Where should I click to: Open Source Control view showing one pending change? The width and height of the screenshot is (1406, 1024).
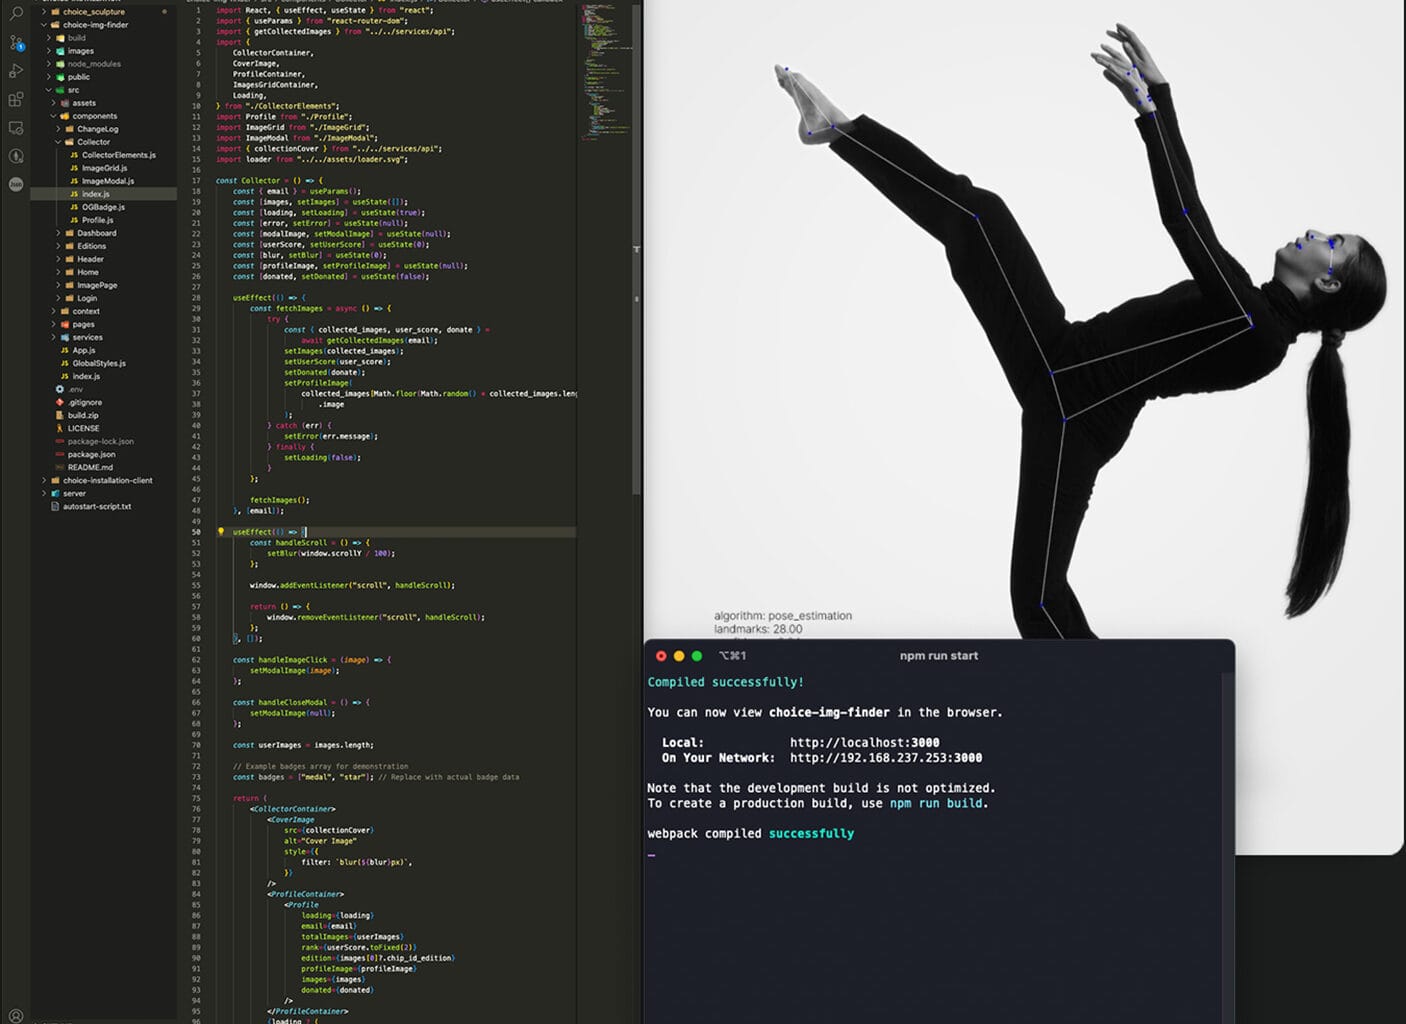coord(15,42)
